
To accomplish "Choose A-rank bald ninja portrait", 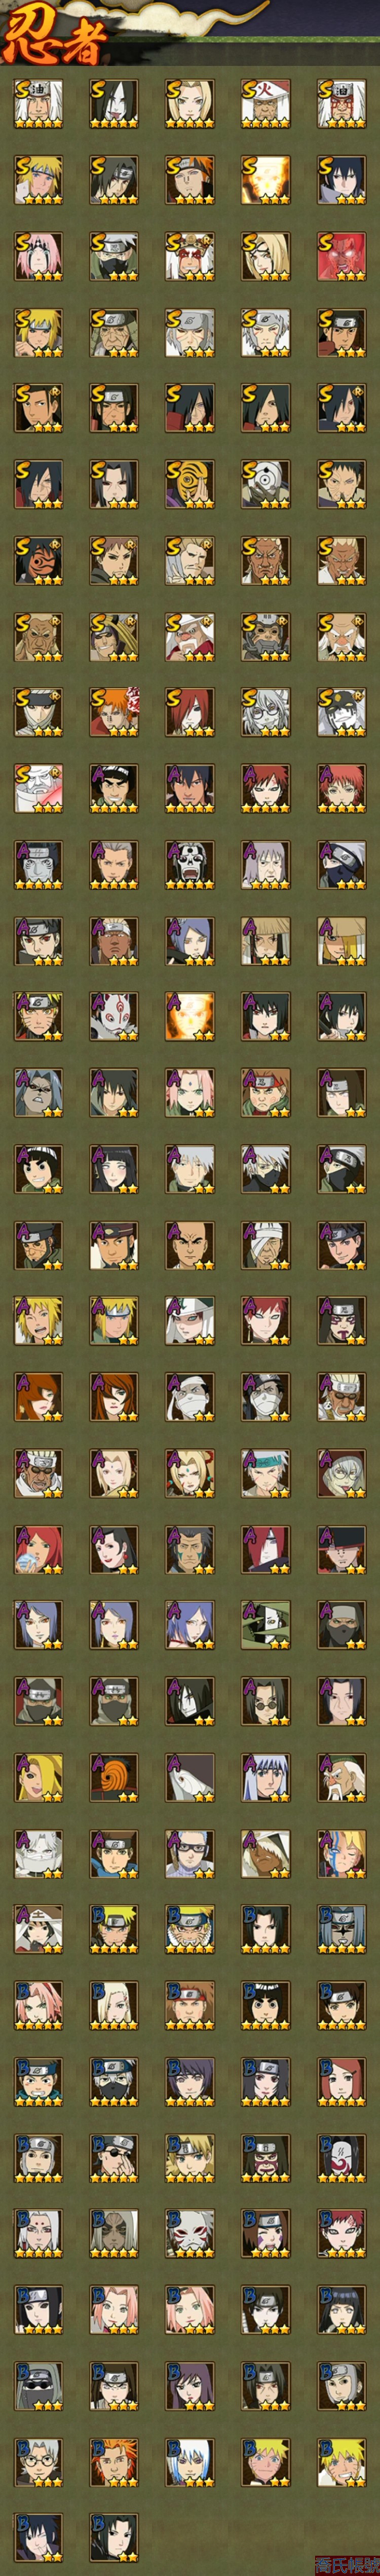I will 190,1244.
